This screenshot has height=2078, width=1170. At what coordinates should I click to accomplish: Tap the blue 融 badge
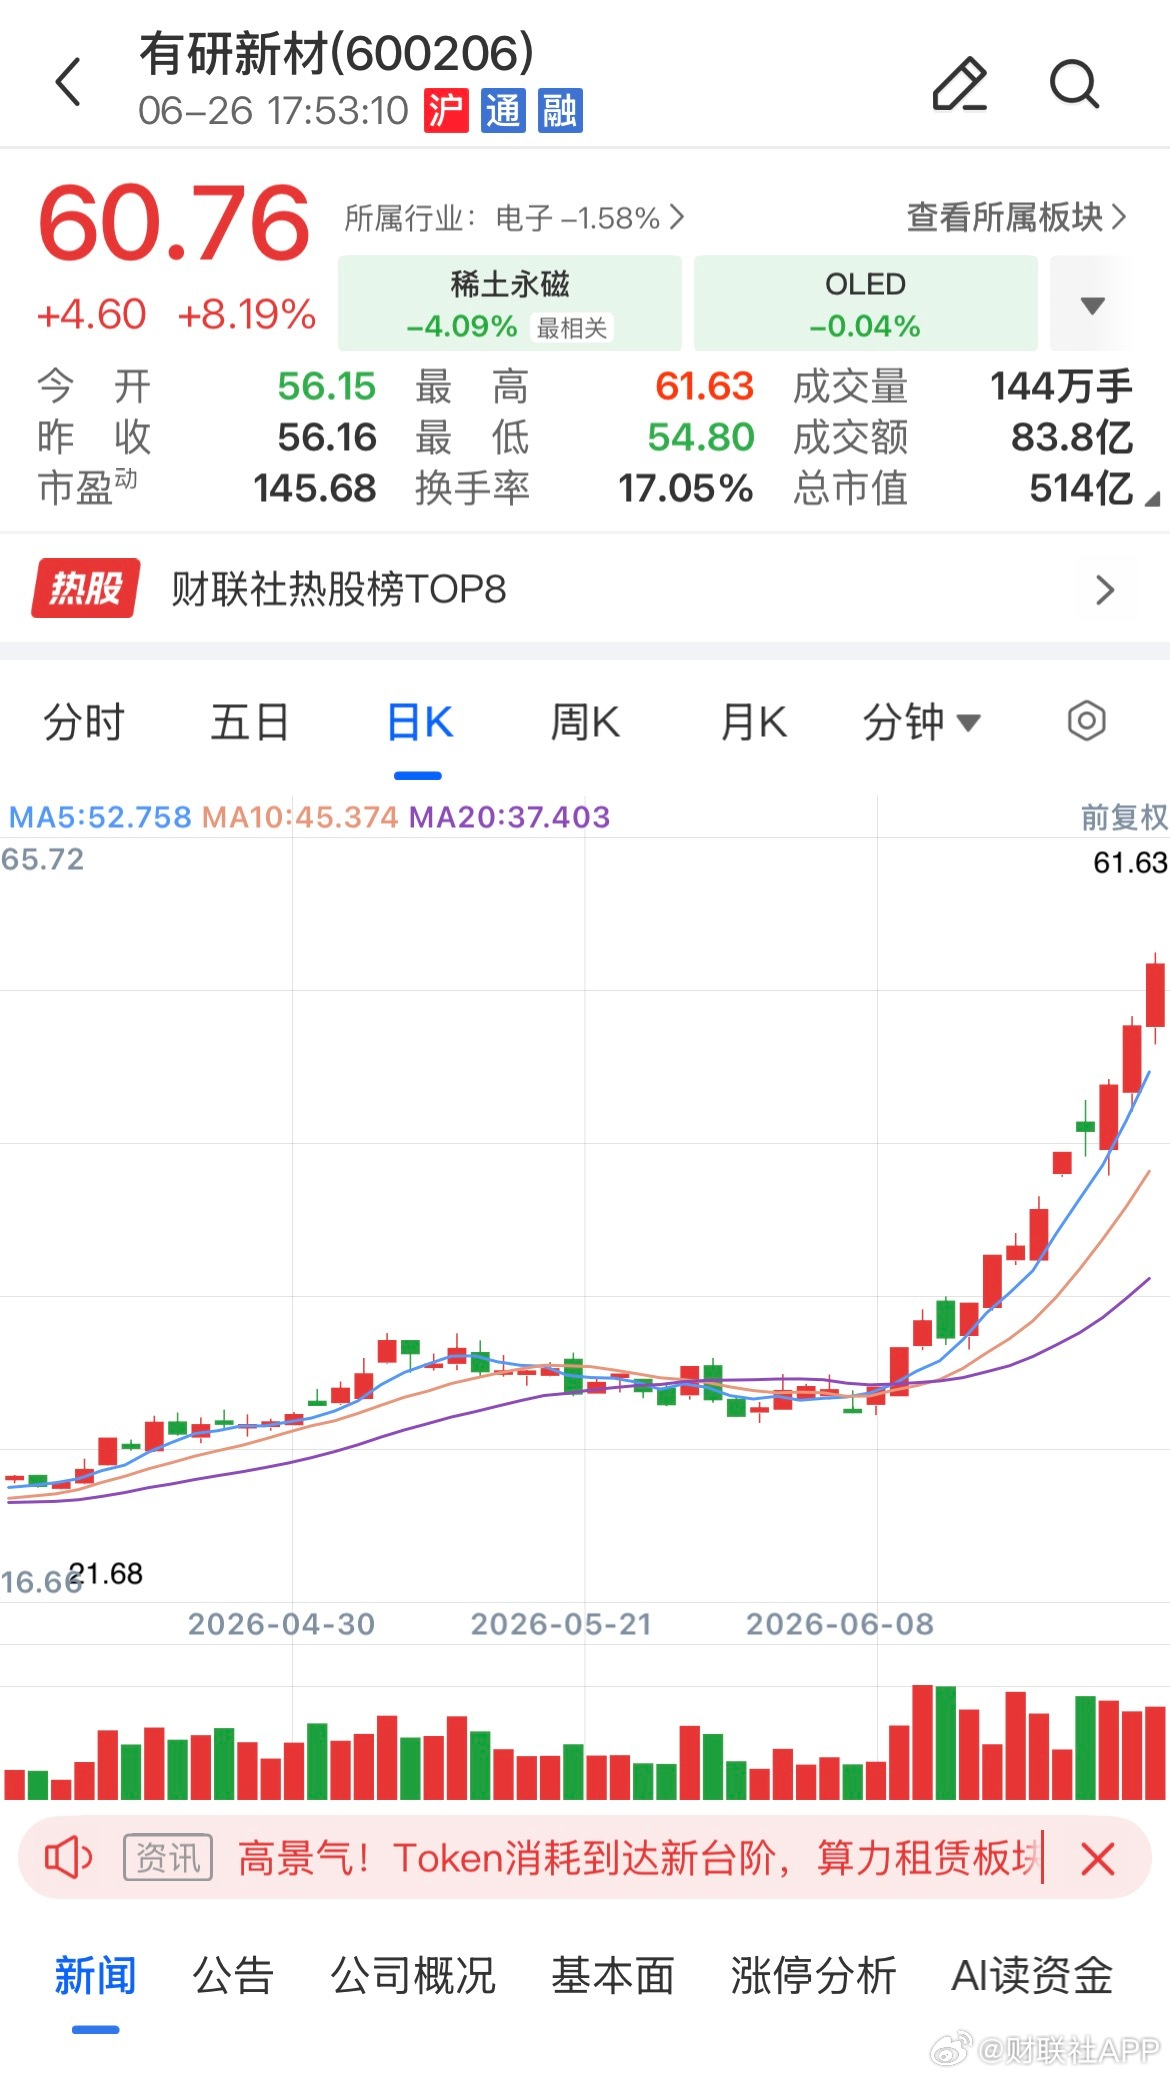pyautogui.click(x=560, y=111)
